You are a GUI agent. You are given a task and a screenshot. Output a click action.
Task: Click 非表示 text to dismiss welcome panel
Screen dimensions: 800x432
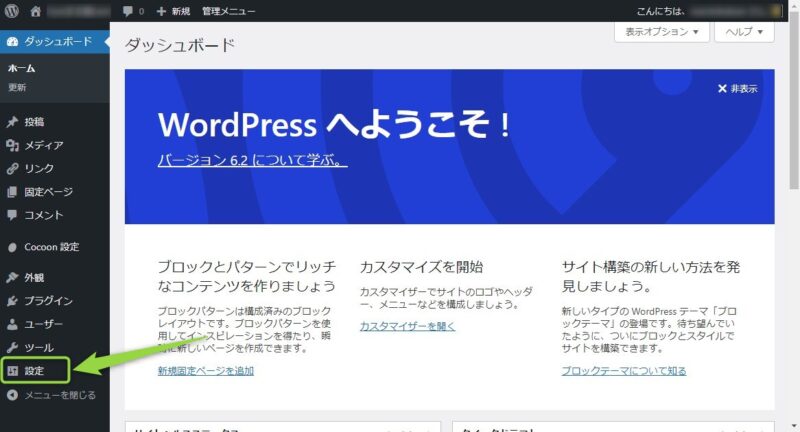tap(744, 89)
